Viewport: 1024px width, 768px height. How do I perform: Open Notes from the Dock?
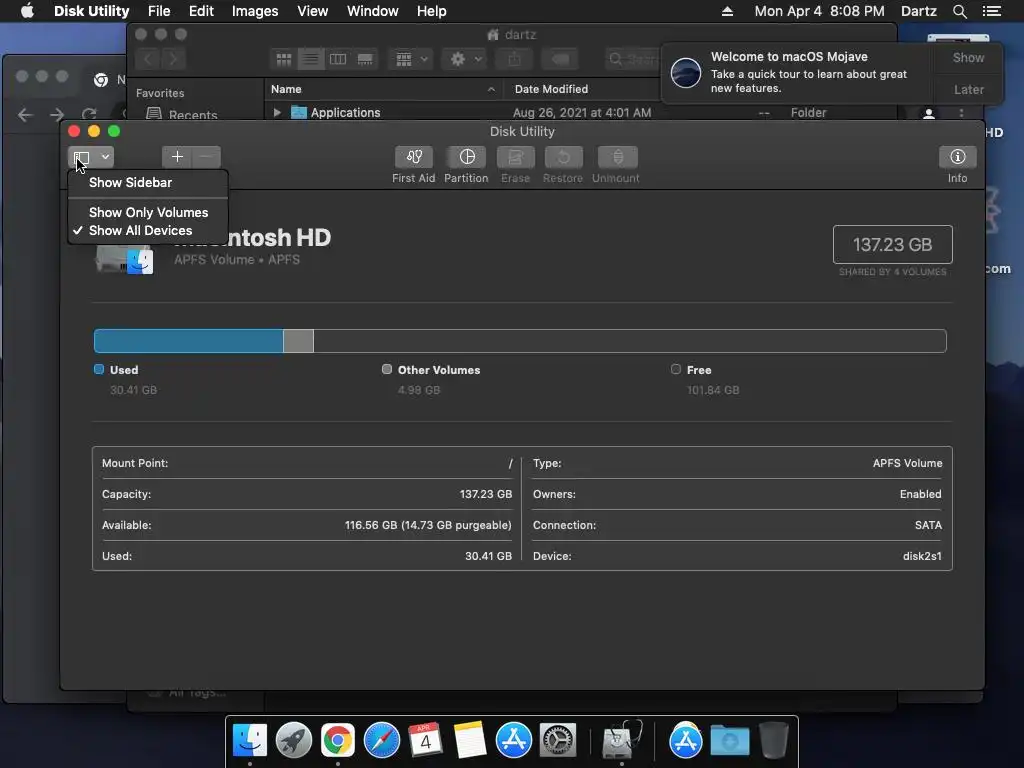pyautogui.click(x=470, y=740)
